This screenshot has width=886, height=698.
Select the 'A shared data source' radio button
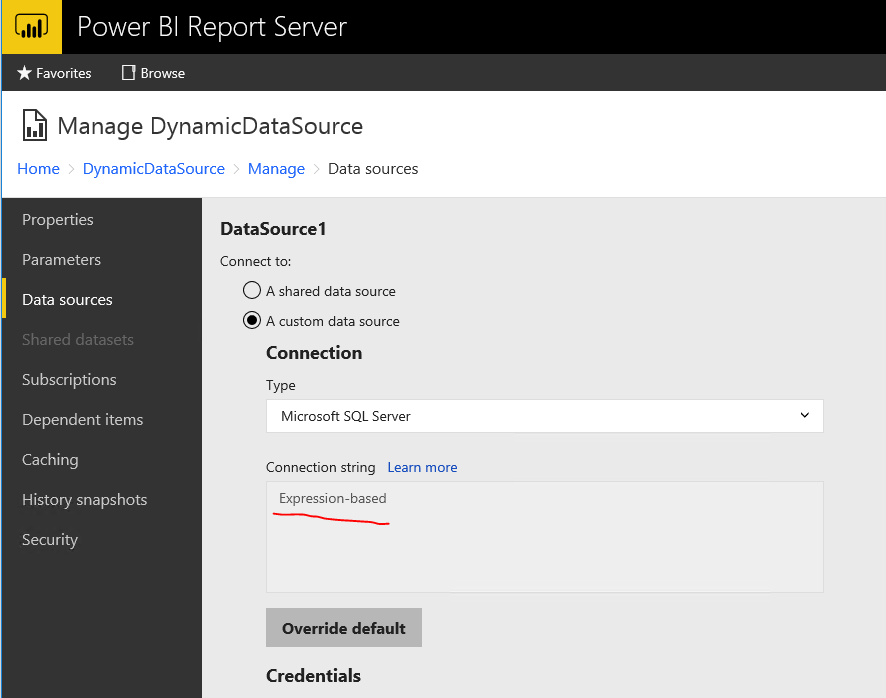tap(251, 291)
